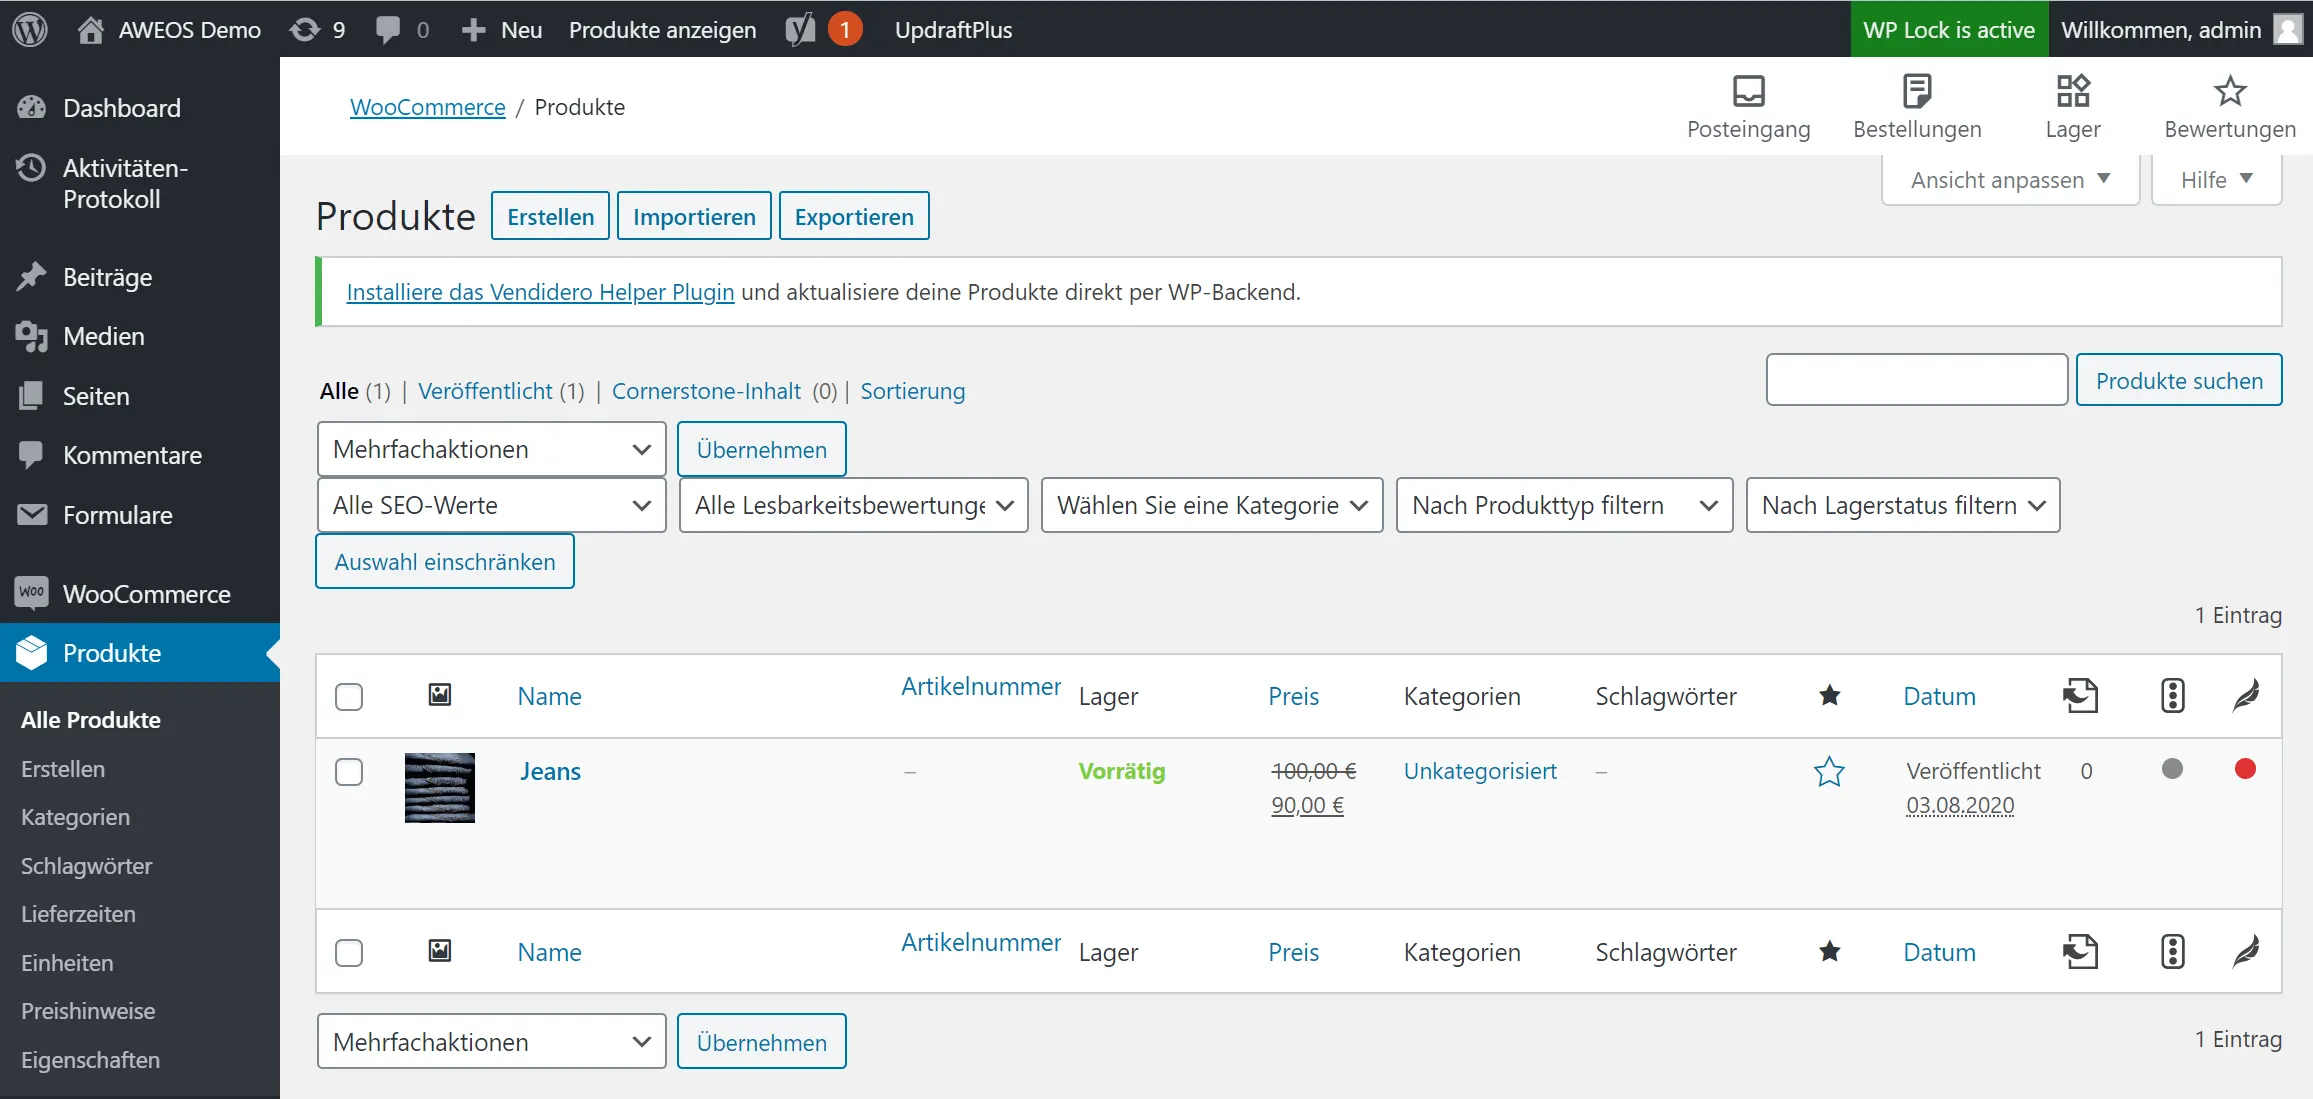This screenshot has width=2313, height=1099.
Task: Click the Erstellen button beside Produkte heading
Action: (550, 216)
